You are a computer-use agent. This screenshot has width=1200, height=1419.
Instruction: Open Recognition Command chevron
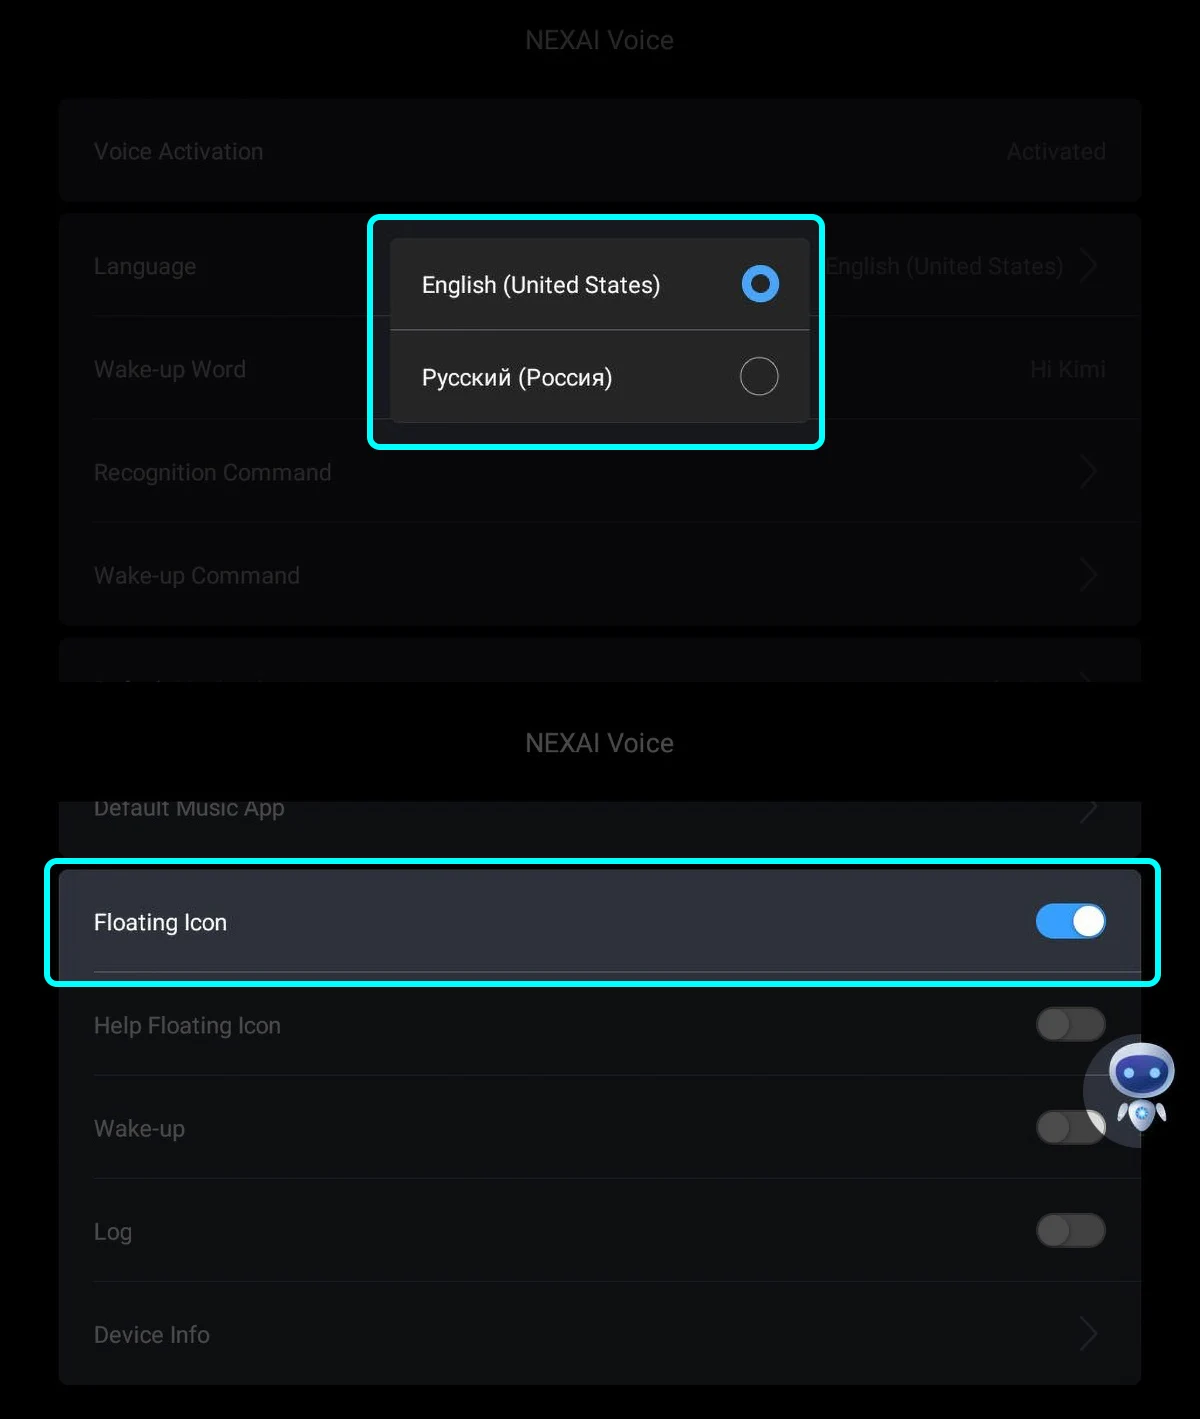1089,472
